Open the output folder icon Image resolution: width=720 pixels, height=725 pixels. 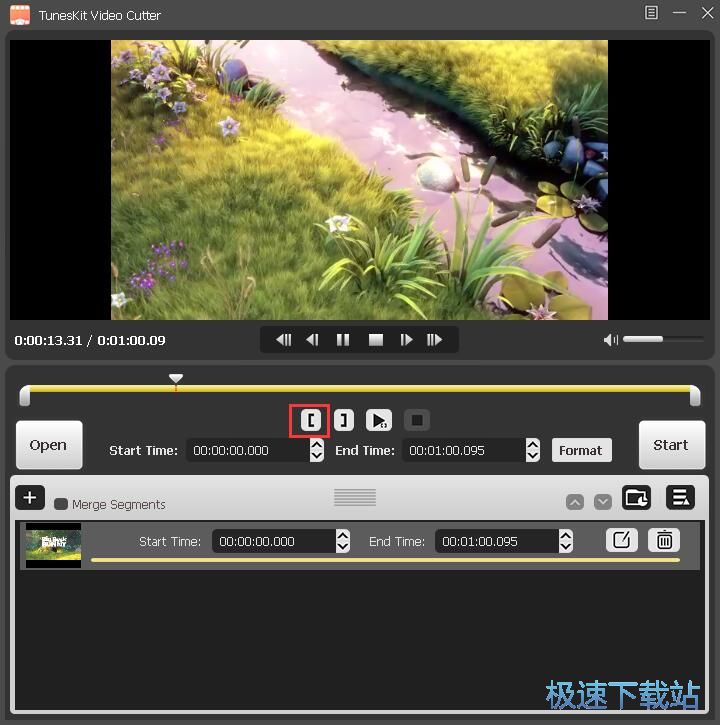pyautogui.click(x=636, y=498)
